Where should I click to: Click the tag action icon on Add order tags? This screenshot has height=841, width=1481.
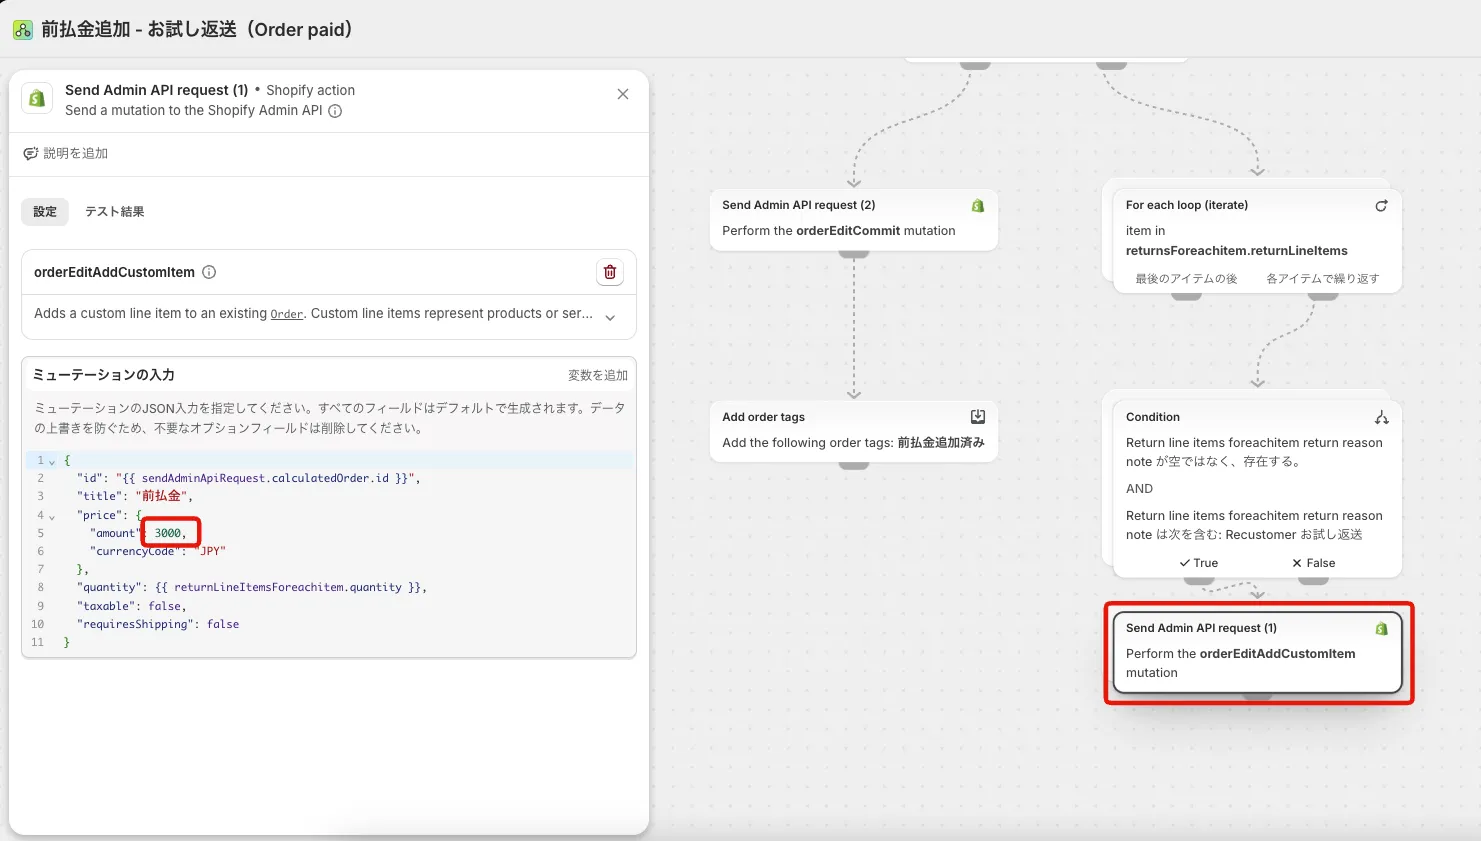pyautogui.click(x=978, y=417)
